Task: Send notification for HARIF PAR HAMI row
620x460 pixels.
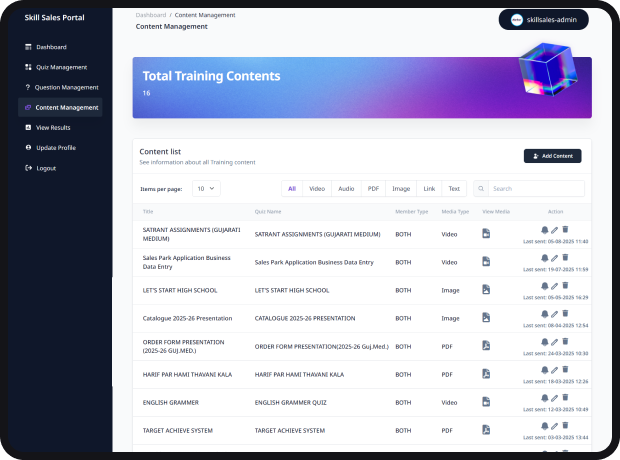Action: pyautogui.click(x=544, y=370)
